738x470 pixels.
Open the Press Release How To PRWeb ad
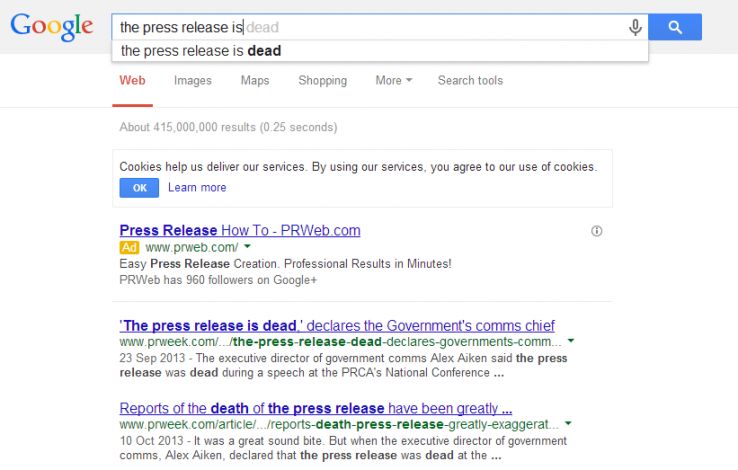click(239, 230)
